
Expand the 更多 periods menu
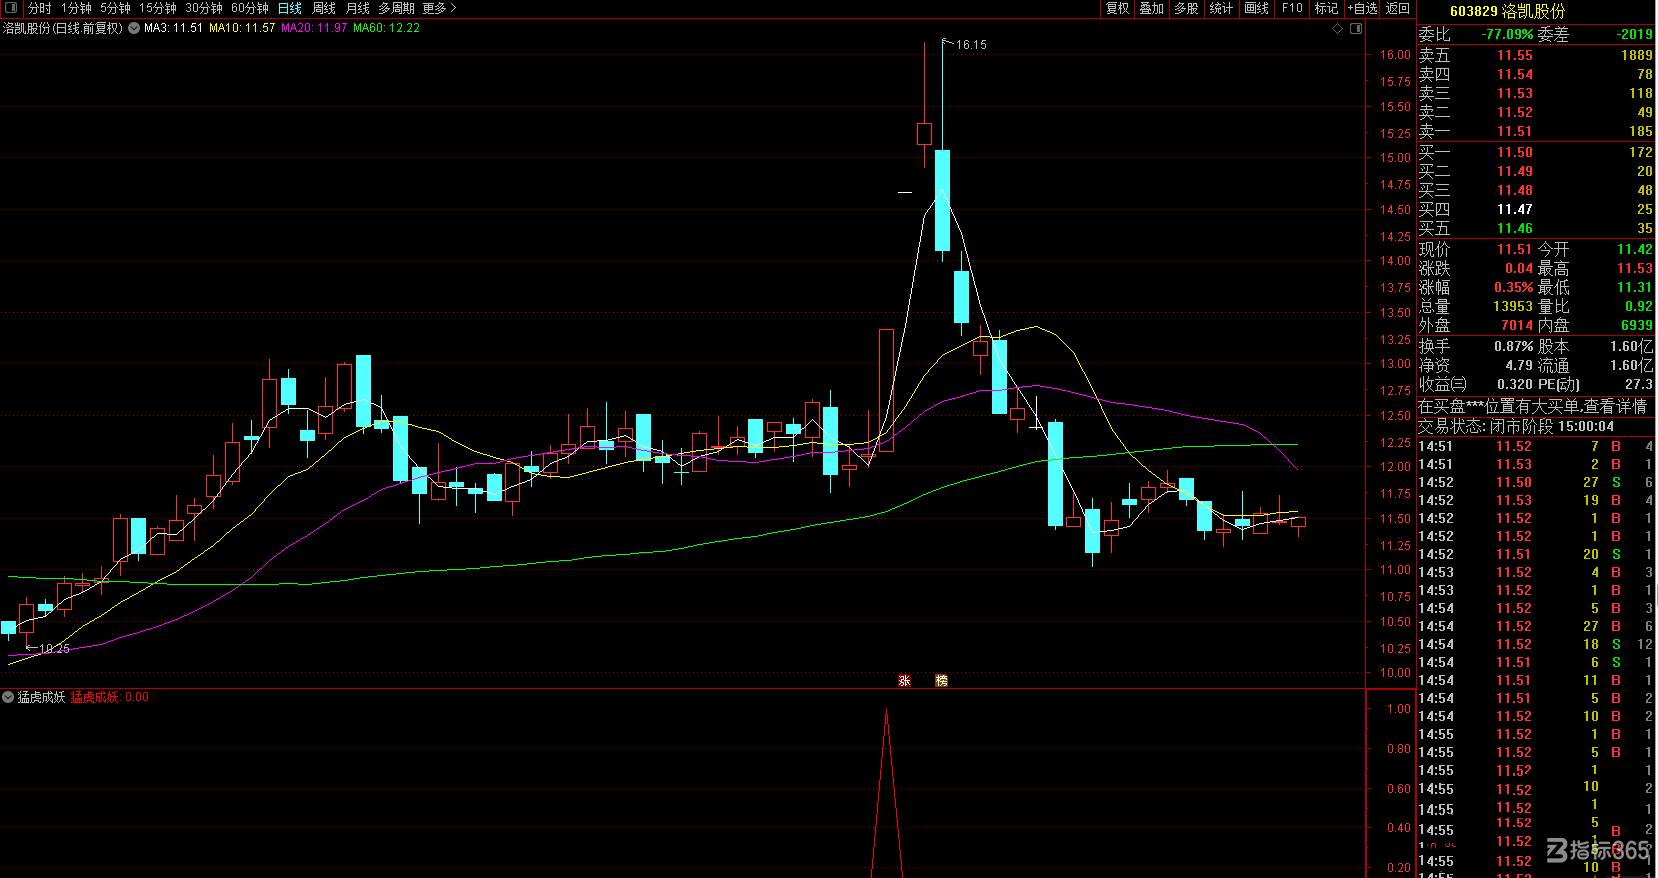coord(439,8)
